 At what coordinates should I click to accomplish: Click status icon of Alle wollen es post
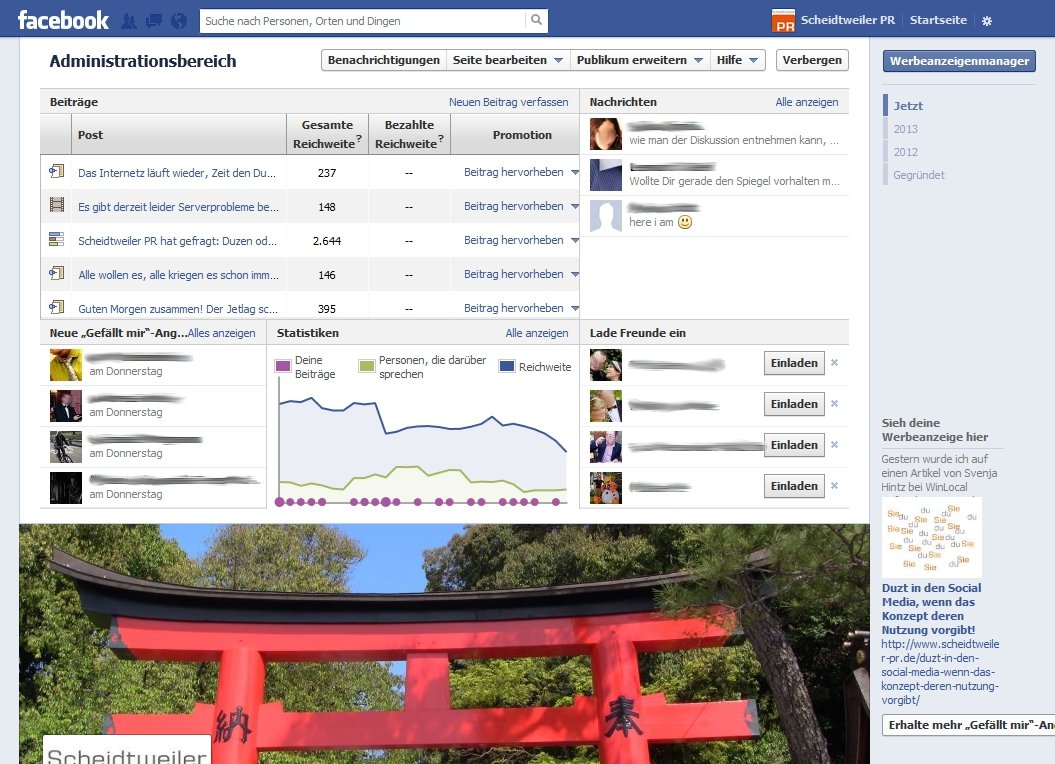[x=57, y=273]
